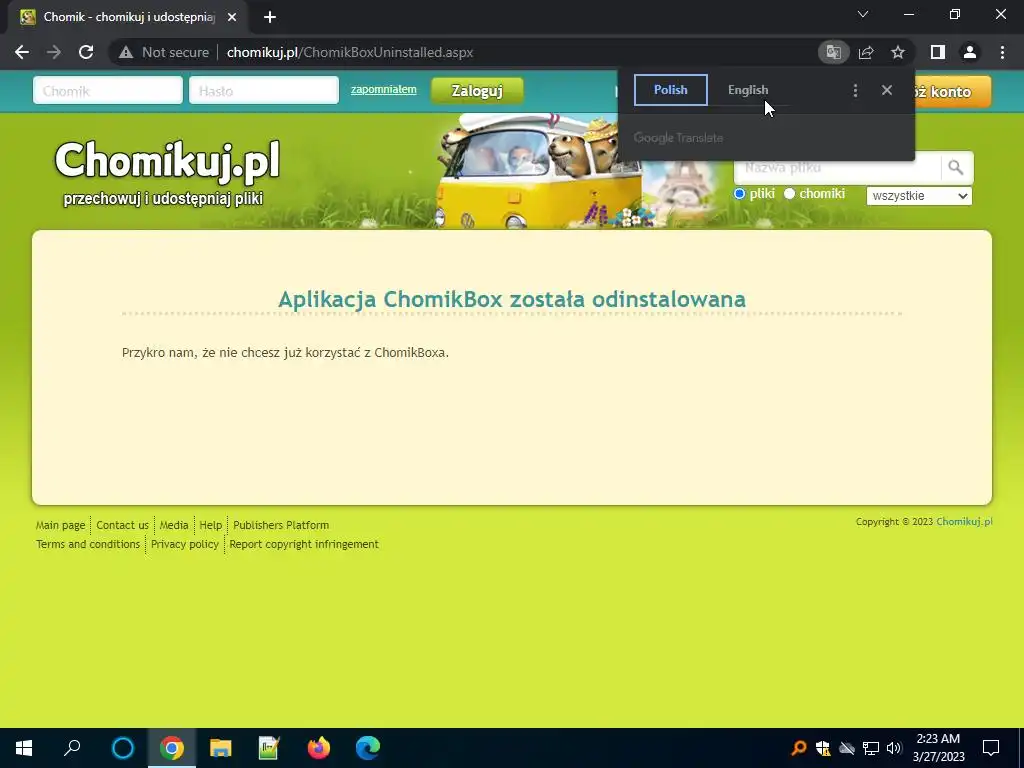Viewport: 1024px width, 768px height.
Task: Click the taskbar clock and date
Action: tap(938, 748)
